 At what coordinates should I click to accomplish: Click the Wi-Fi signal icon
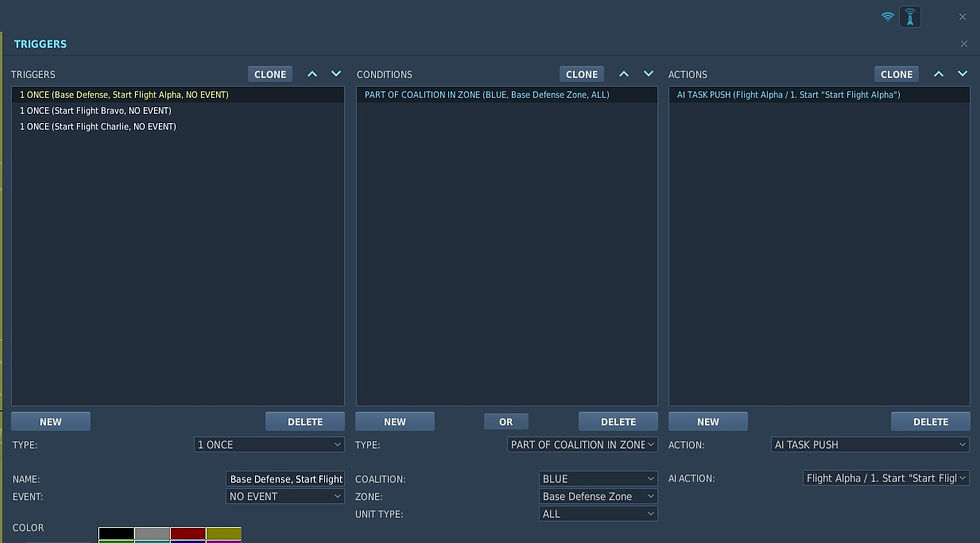coord(888,17)
